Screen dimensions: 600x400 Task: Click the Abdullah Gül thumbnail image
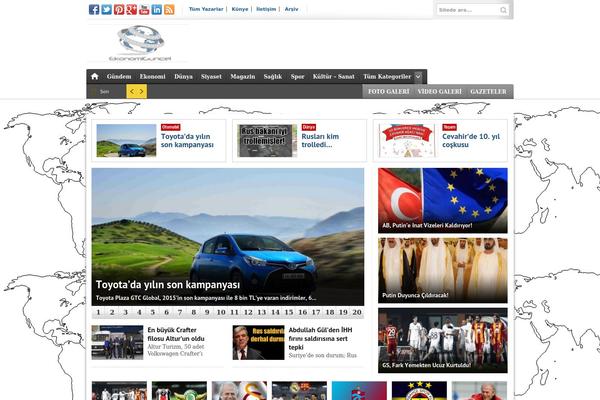(258, 342)
